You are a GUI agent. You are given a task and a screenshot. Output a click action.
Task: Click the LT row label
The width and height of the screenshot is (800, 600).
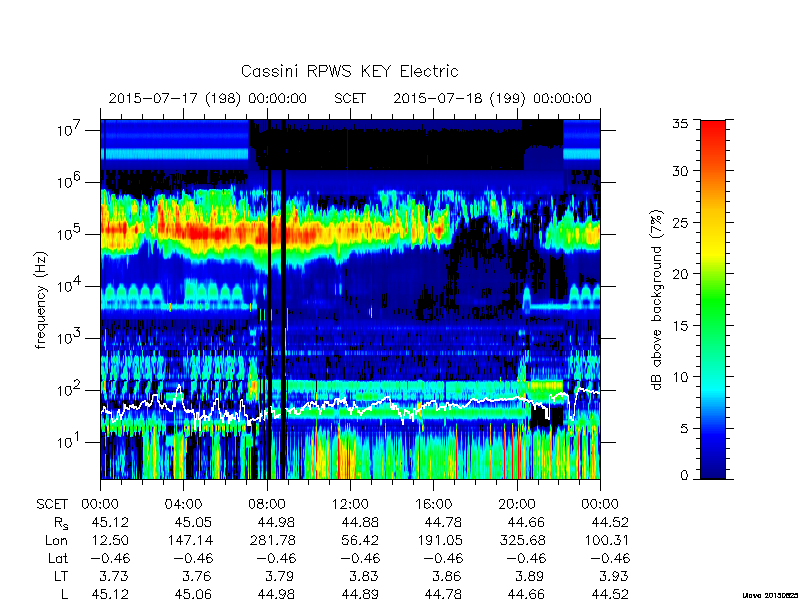61,576
